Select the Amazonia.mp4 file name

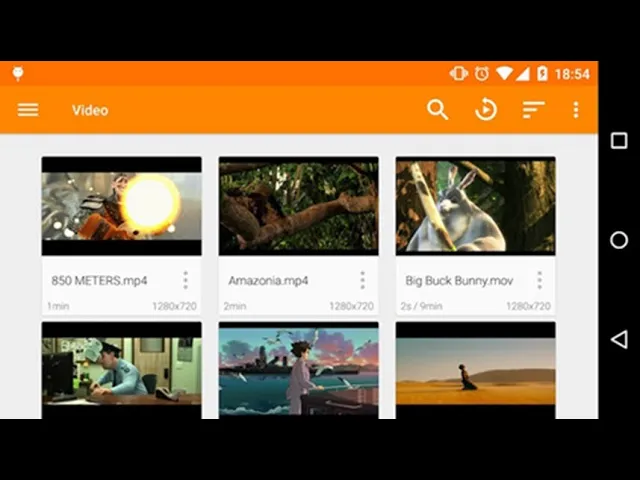pos(268,281)
